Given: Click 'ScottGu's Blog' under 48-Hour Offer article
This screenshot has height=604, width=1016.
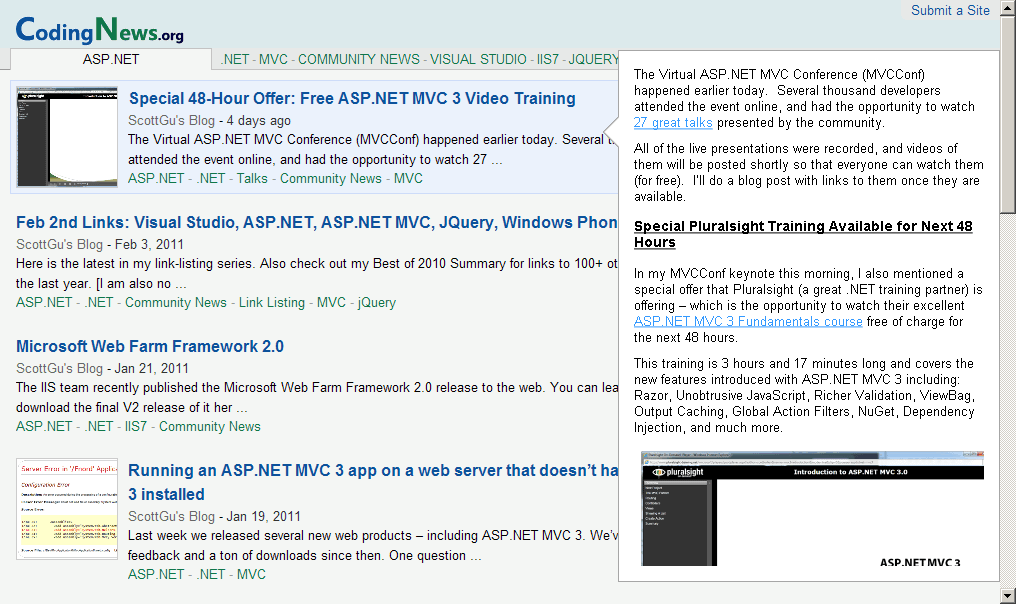Looking at the screenshot, I should [x=171, y=121].
